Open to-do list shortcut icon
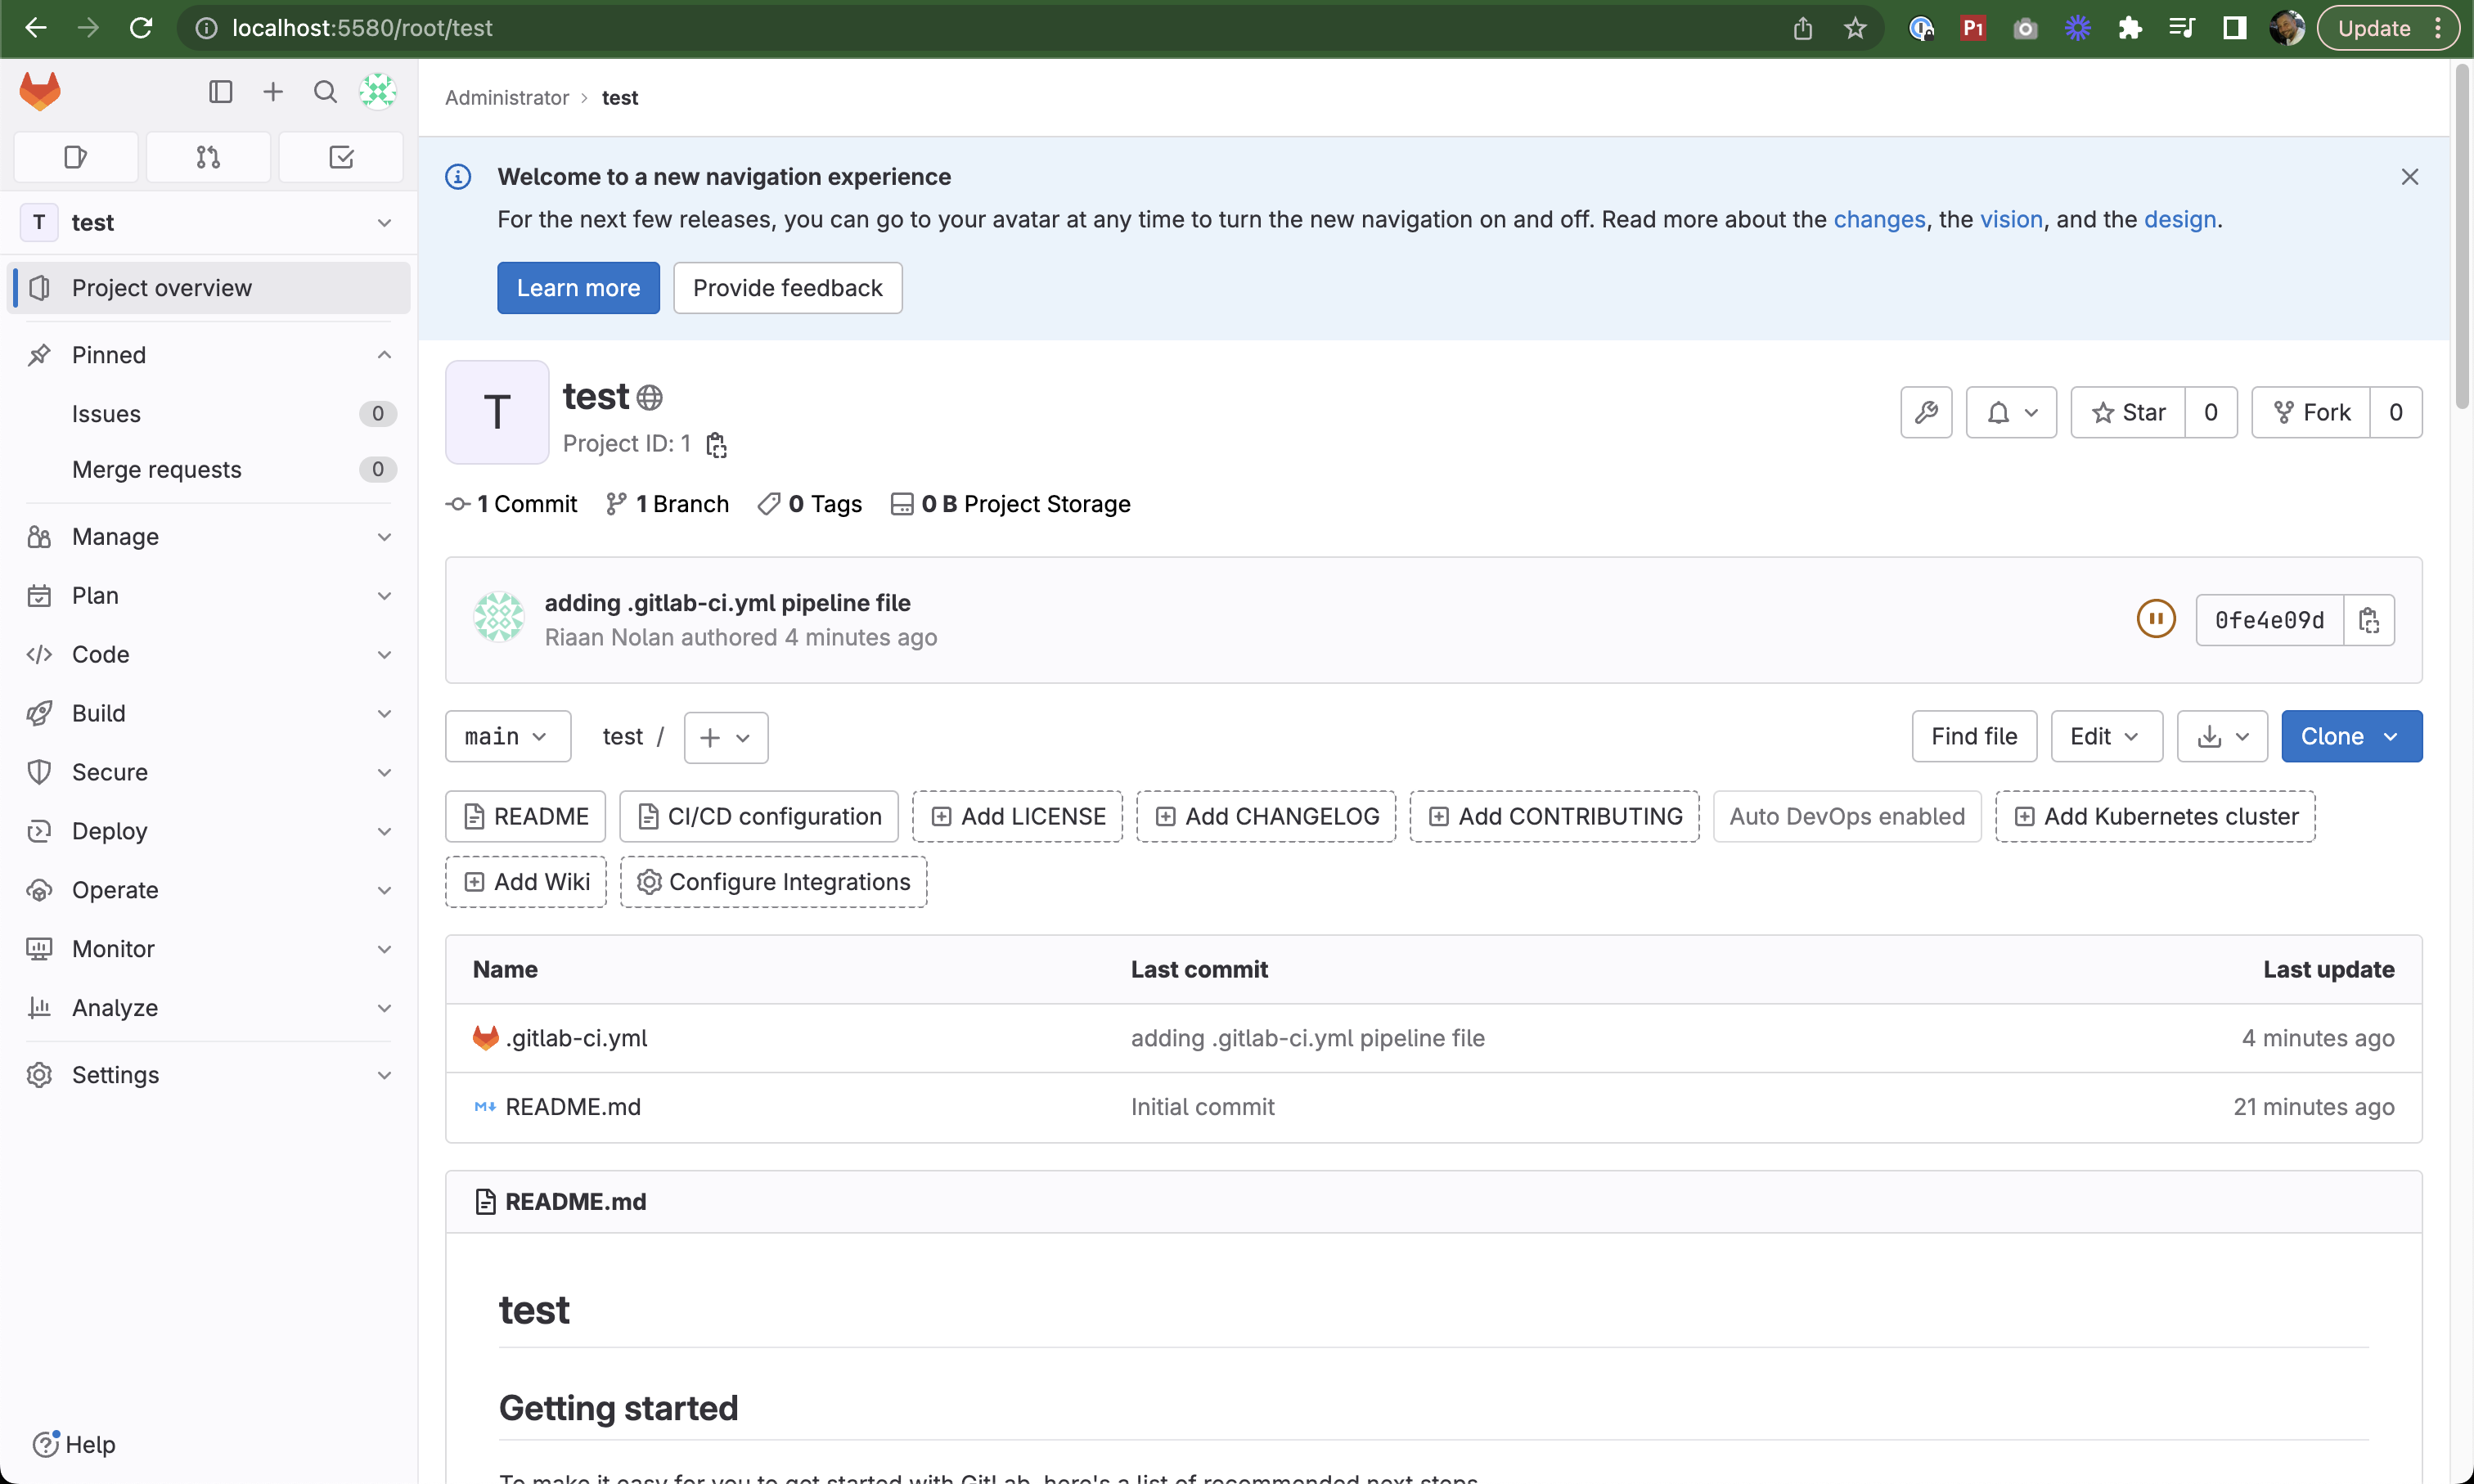This screenshot has width=2474, height=1484. 341,157
